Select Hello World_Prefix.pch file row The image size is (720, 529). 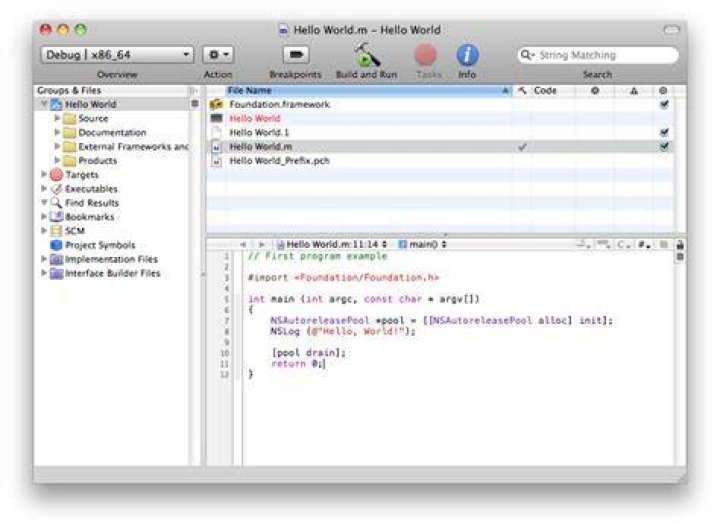point(440,161)
